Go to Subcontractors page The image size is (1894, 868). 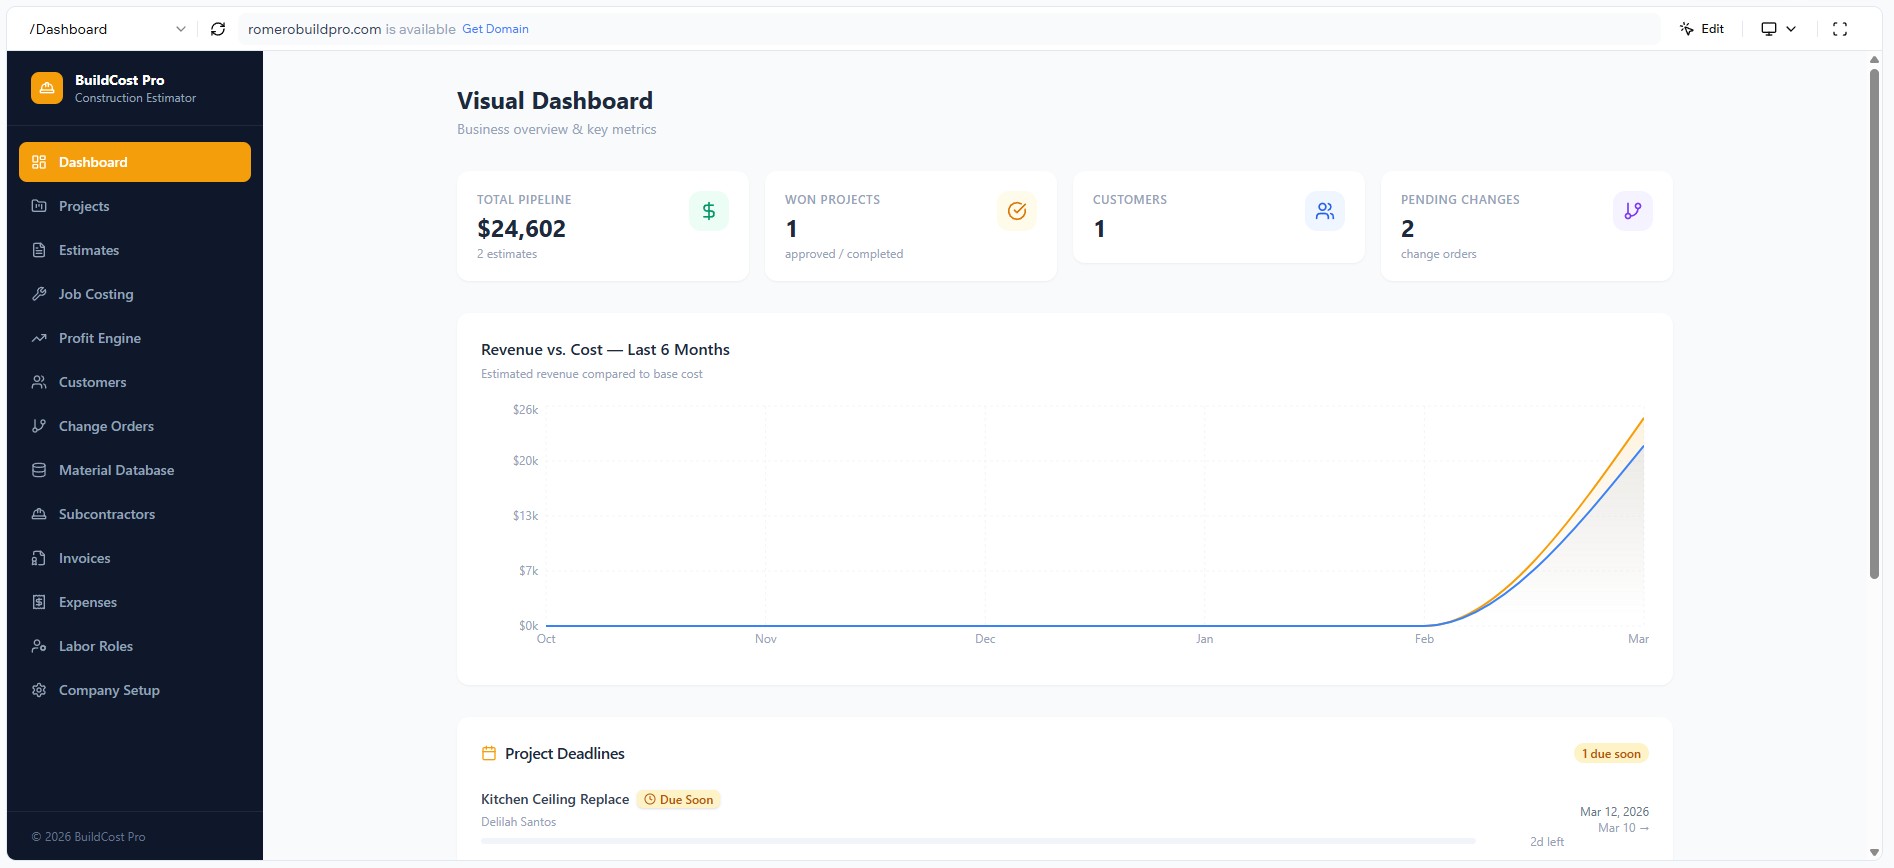(135, 514)
